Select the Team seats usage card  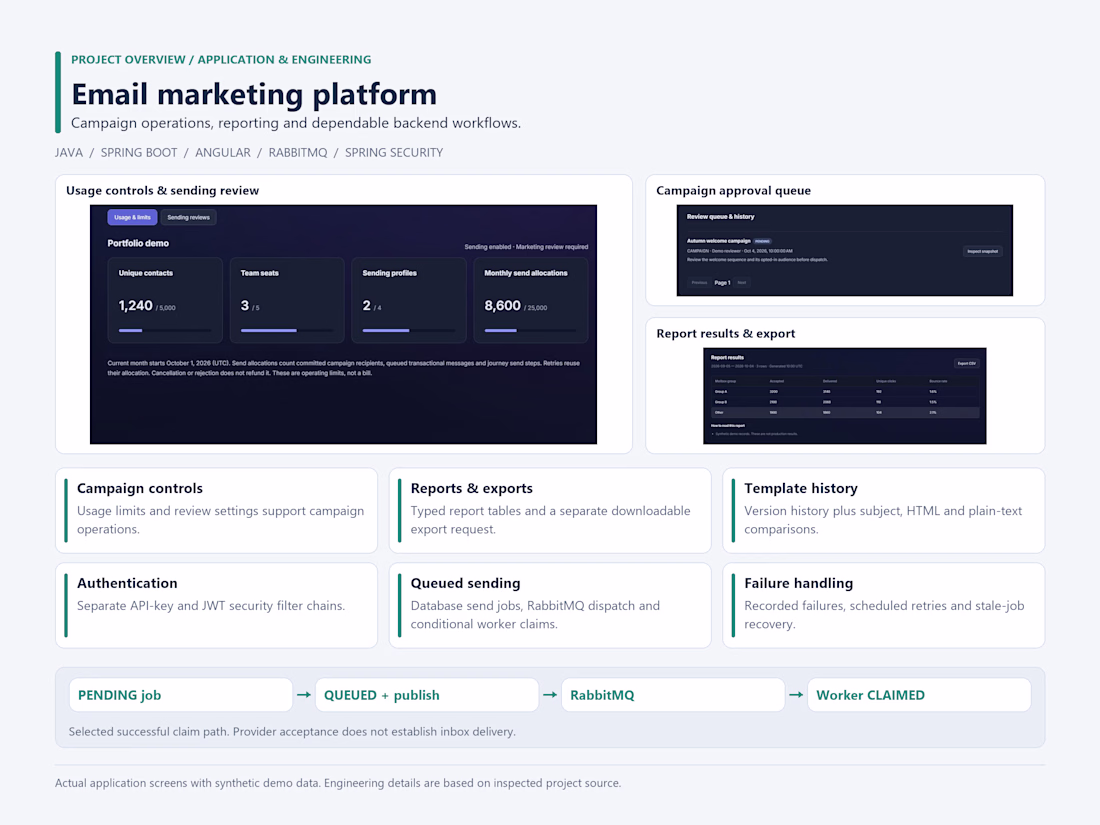point(287,300)
